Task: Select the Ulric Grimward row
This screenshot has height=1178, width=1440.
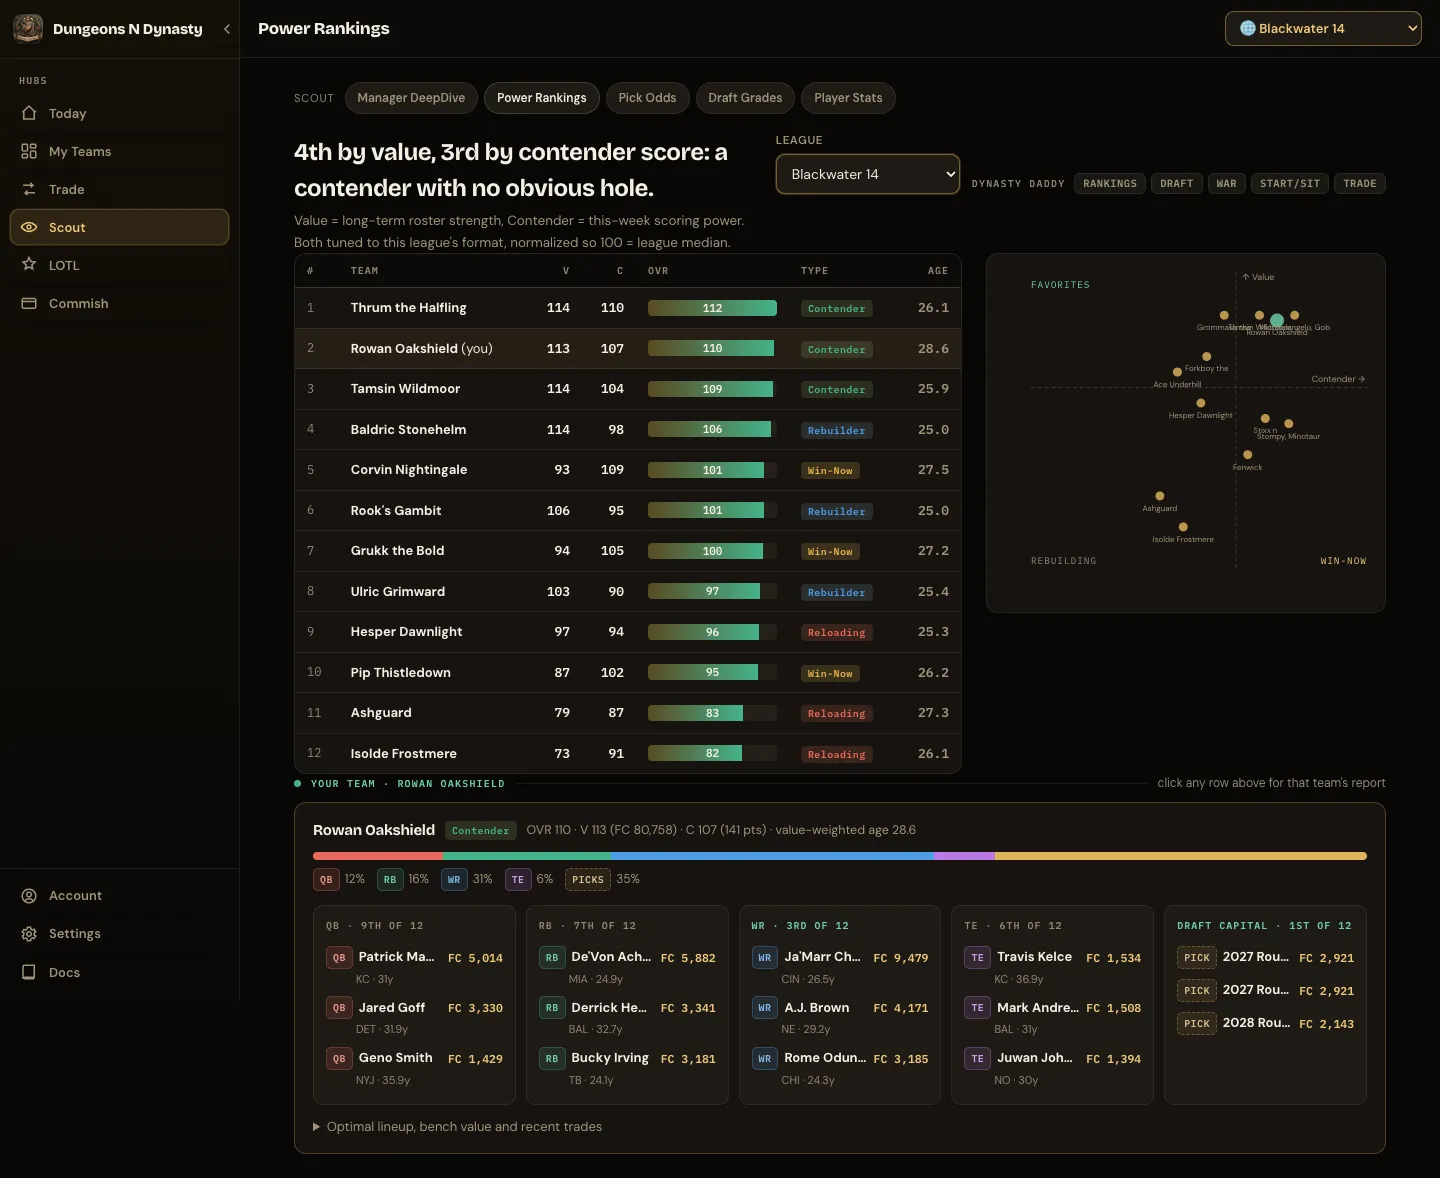Action: (628, 592)
